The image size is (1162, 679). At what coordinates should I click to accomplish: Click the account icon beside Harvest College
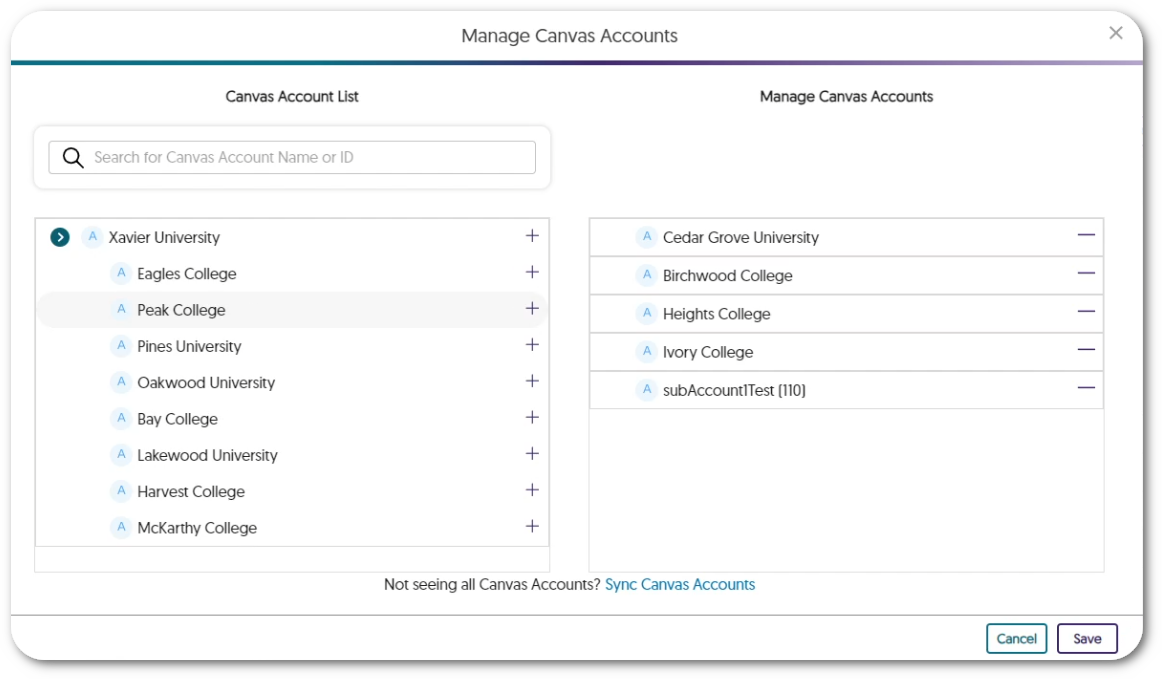coord(120,491)
